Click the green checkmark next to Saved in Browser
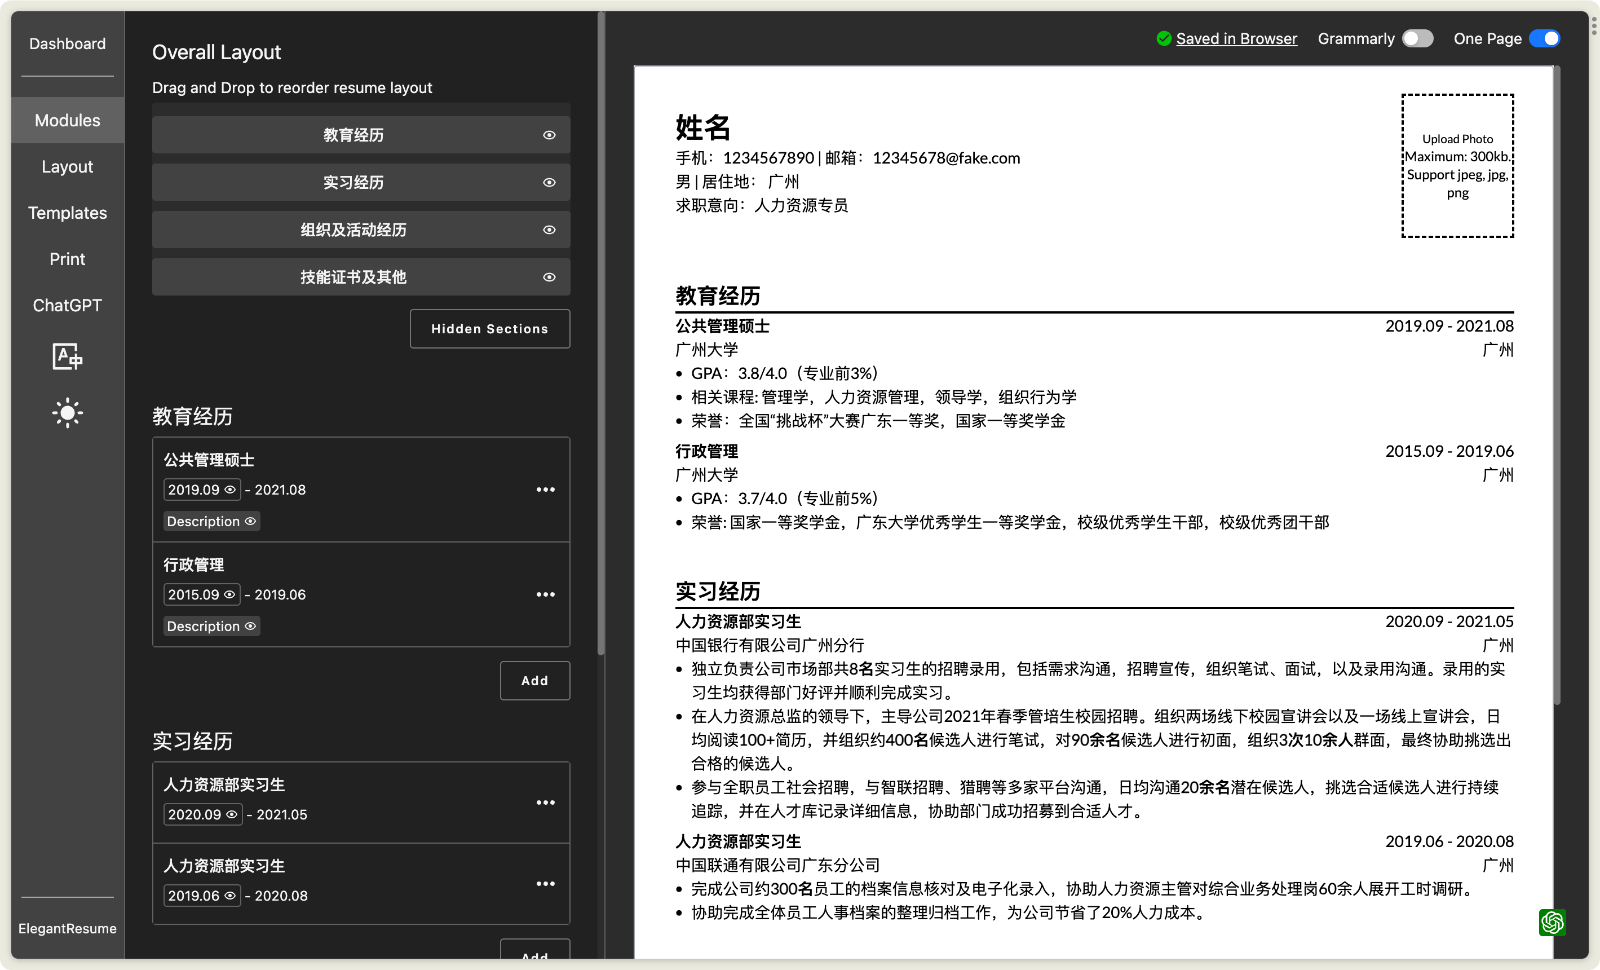 1164,38
